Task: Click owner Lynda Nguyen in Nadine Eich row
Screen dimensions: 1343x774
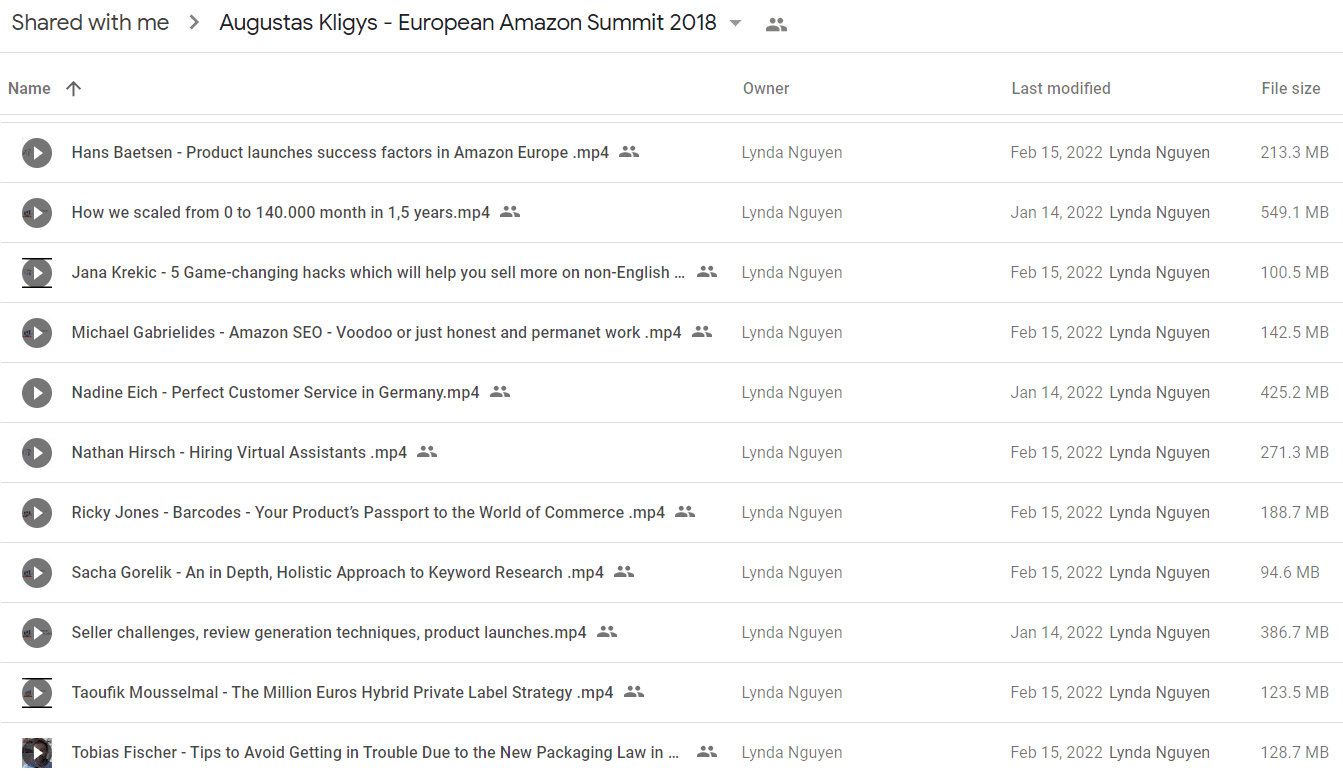Action: 792,393
